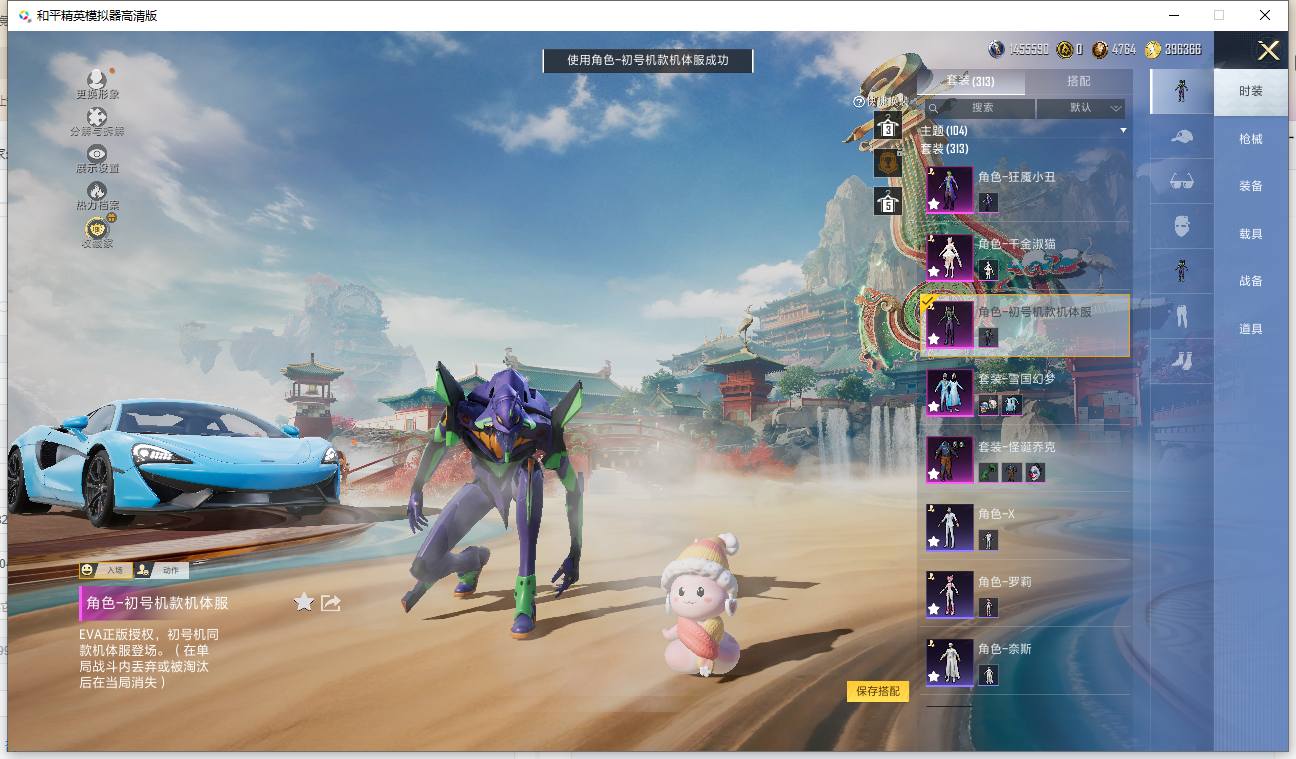Select the shoes category icon

click(1181, 360)
